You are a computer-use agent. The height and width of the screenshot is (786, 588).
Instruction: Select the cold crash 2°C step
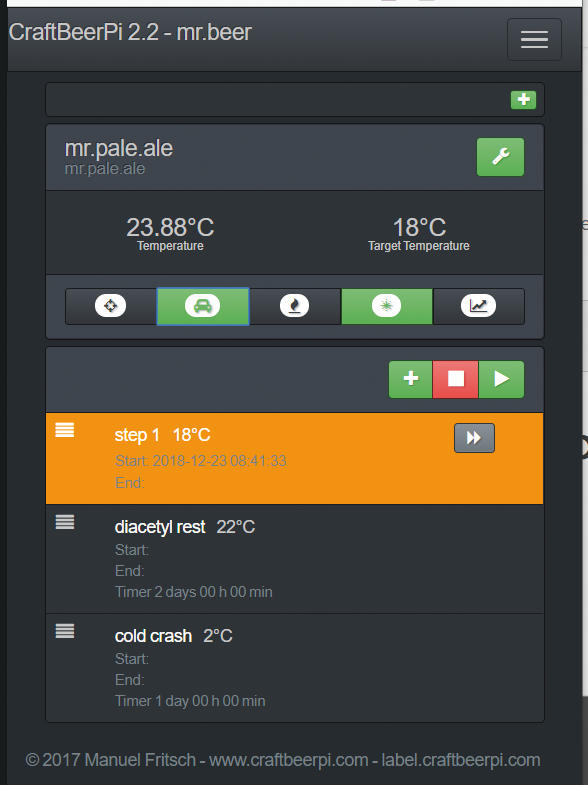(x=295, y=668)
